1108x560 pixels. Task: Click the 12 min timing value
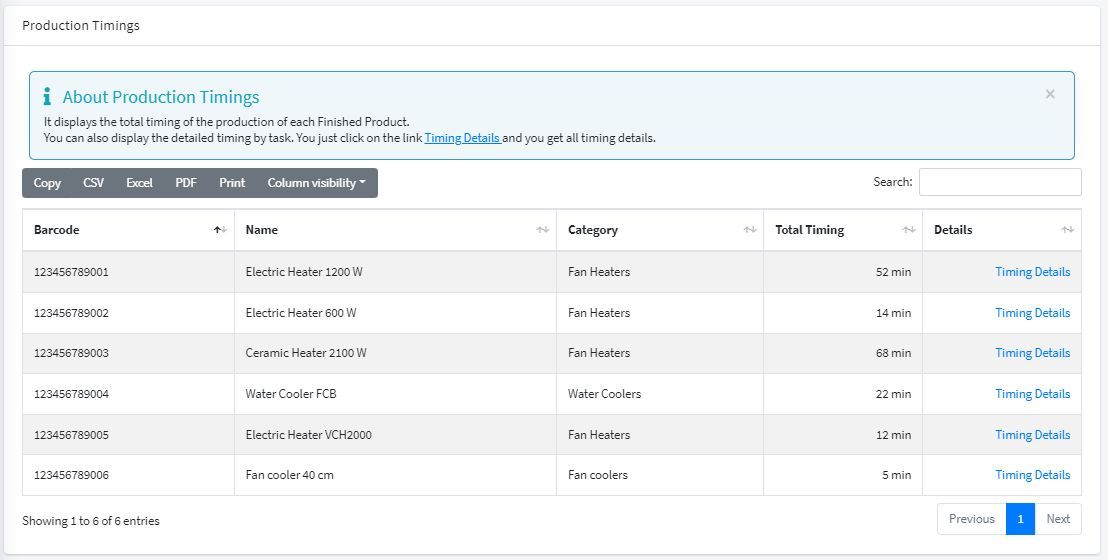893,435
